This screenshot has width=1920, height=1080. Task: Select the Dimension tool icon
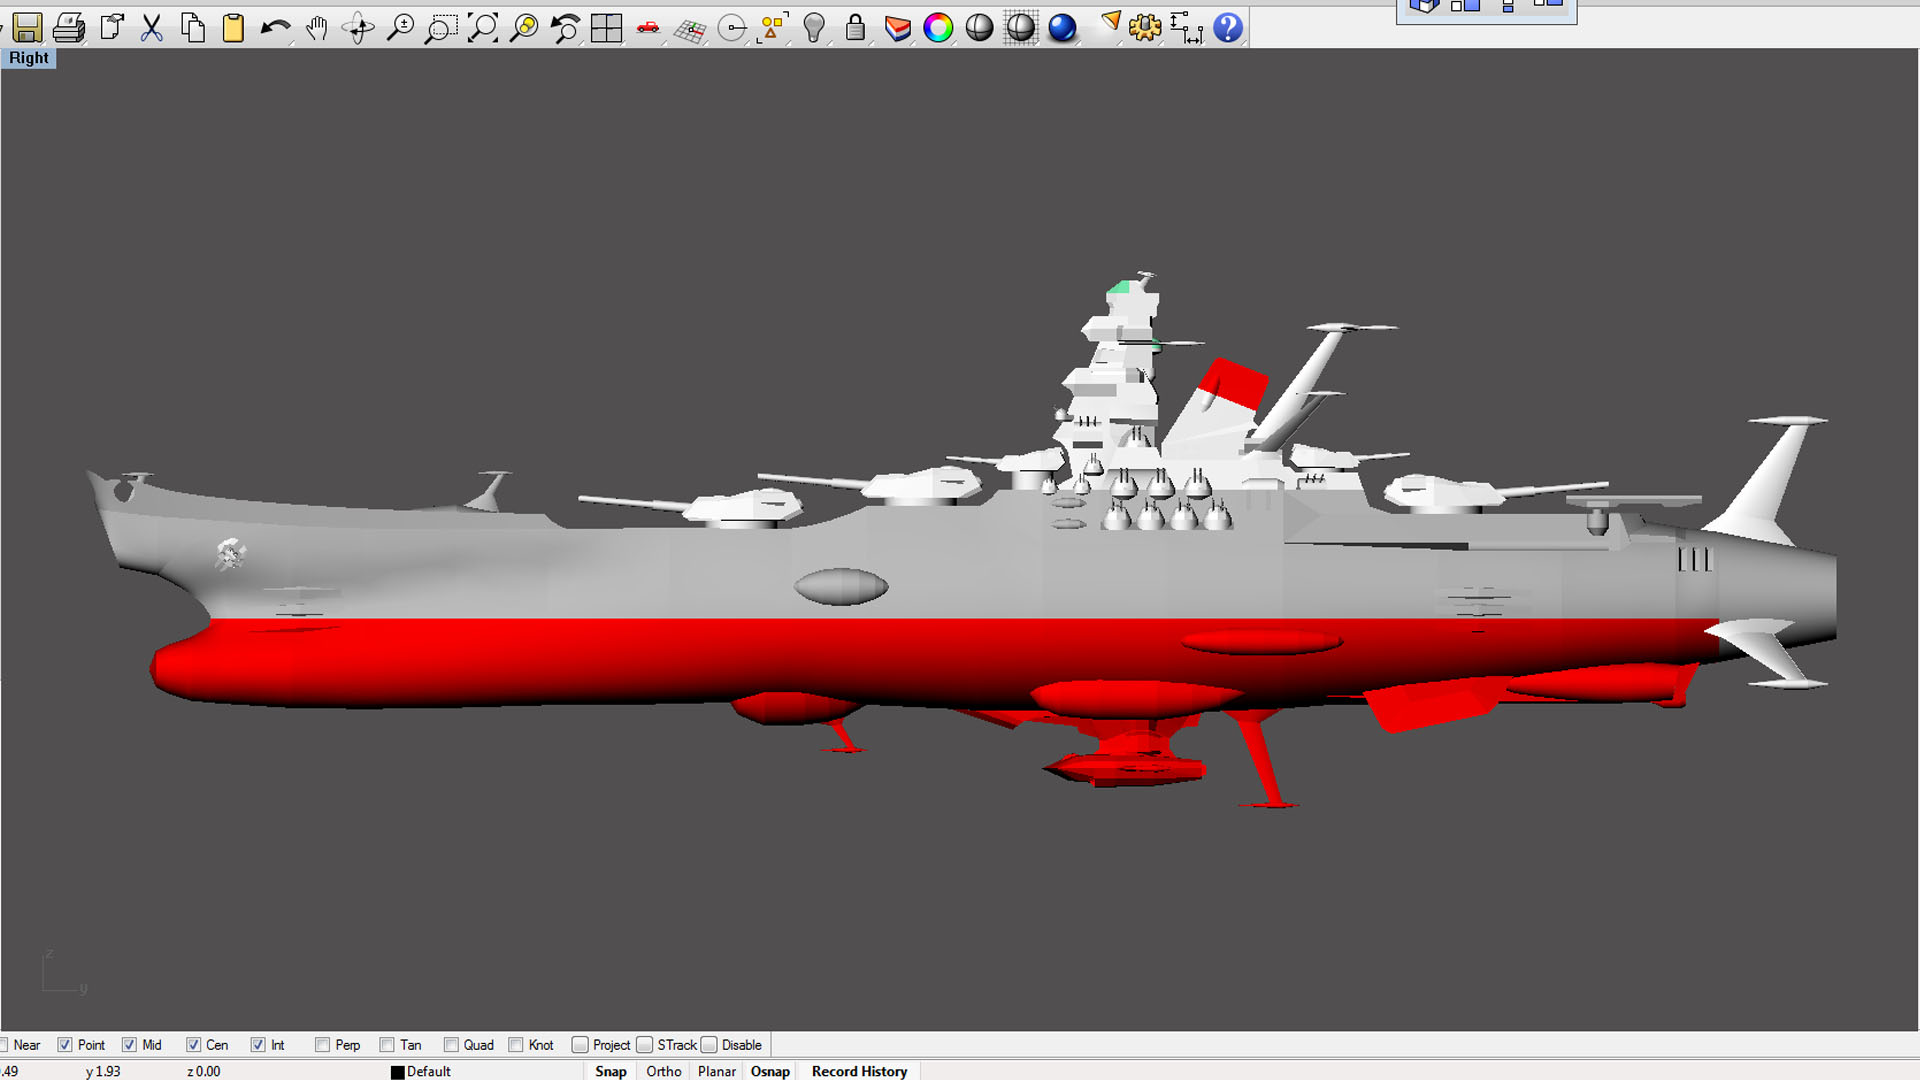tap(1186, 27)
